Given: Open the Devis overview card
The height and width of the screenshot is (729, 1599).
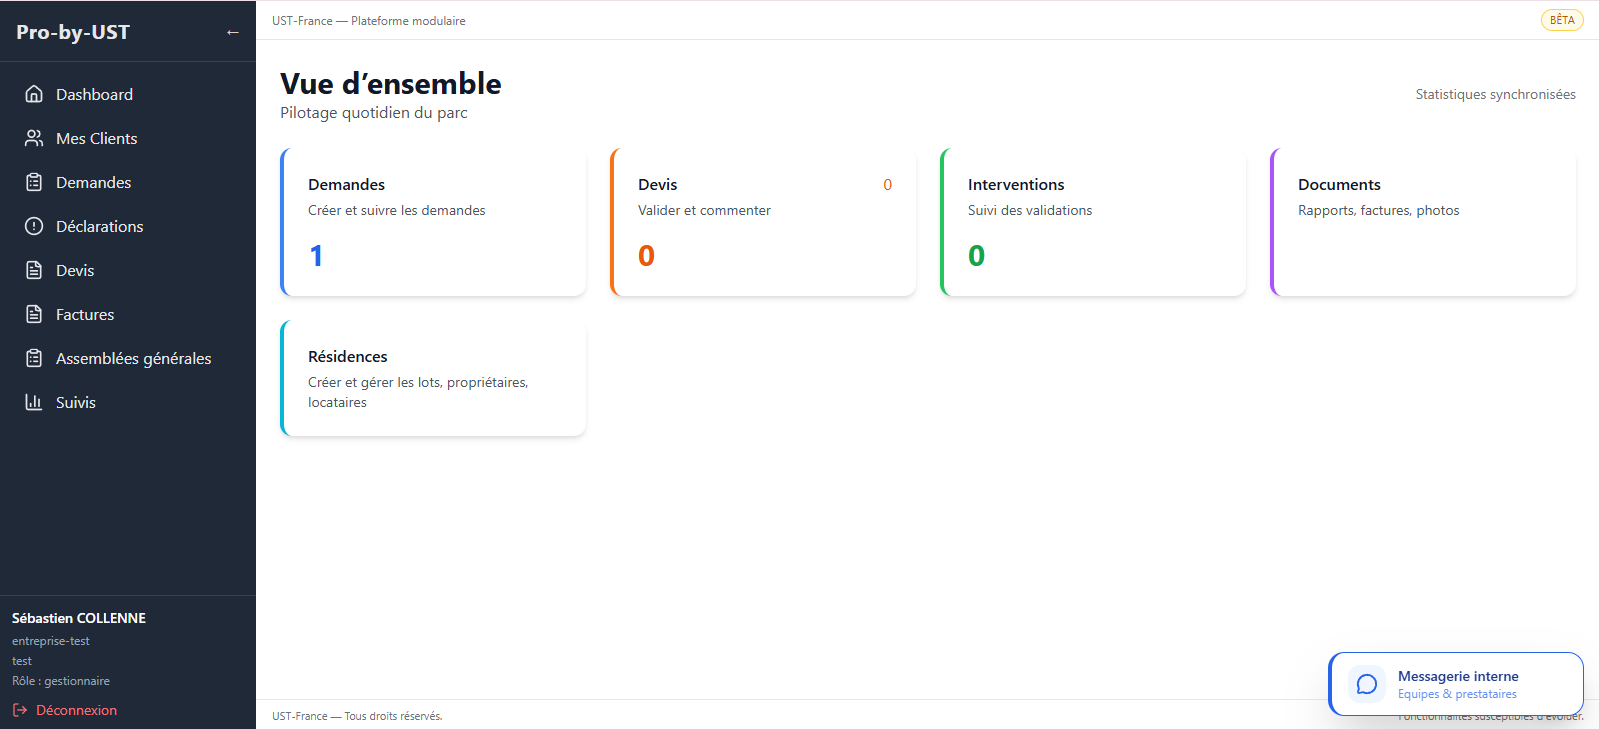Looking at the screenshot, I should click(x=763, y=222).
